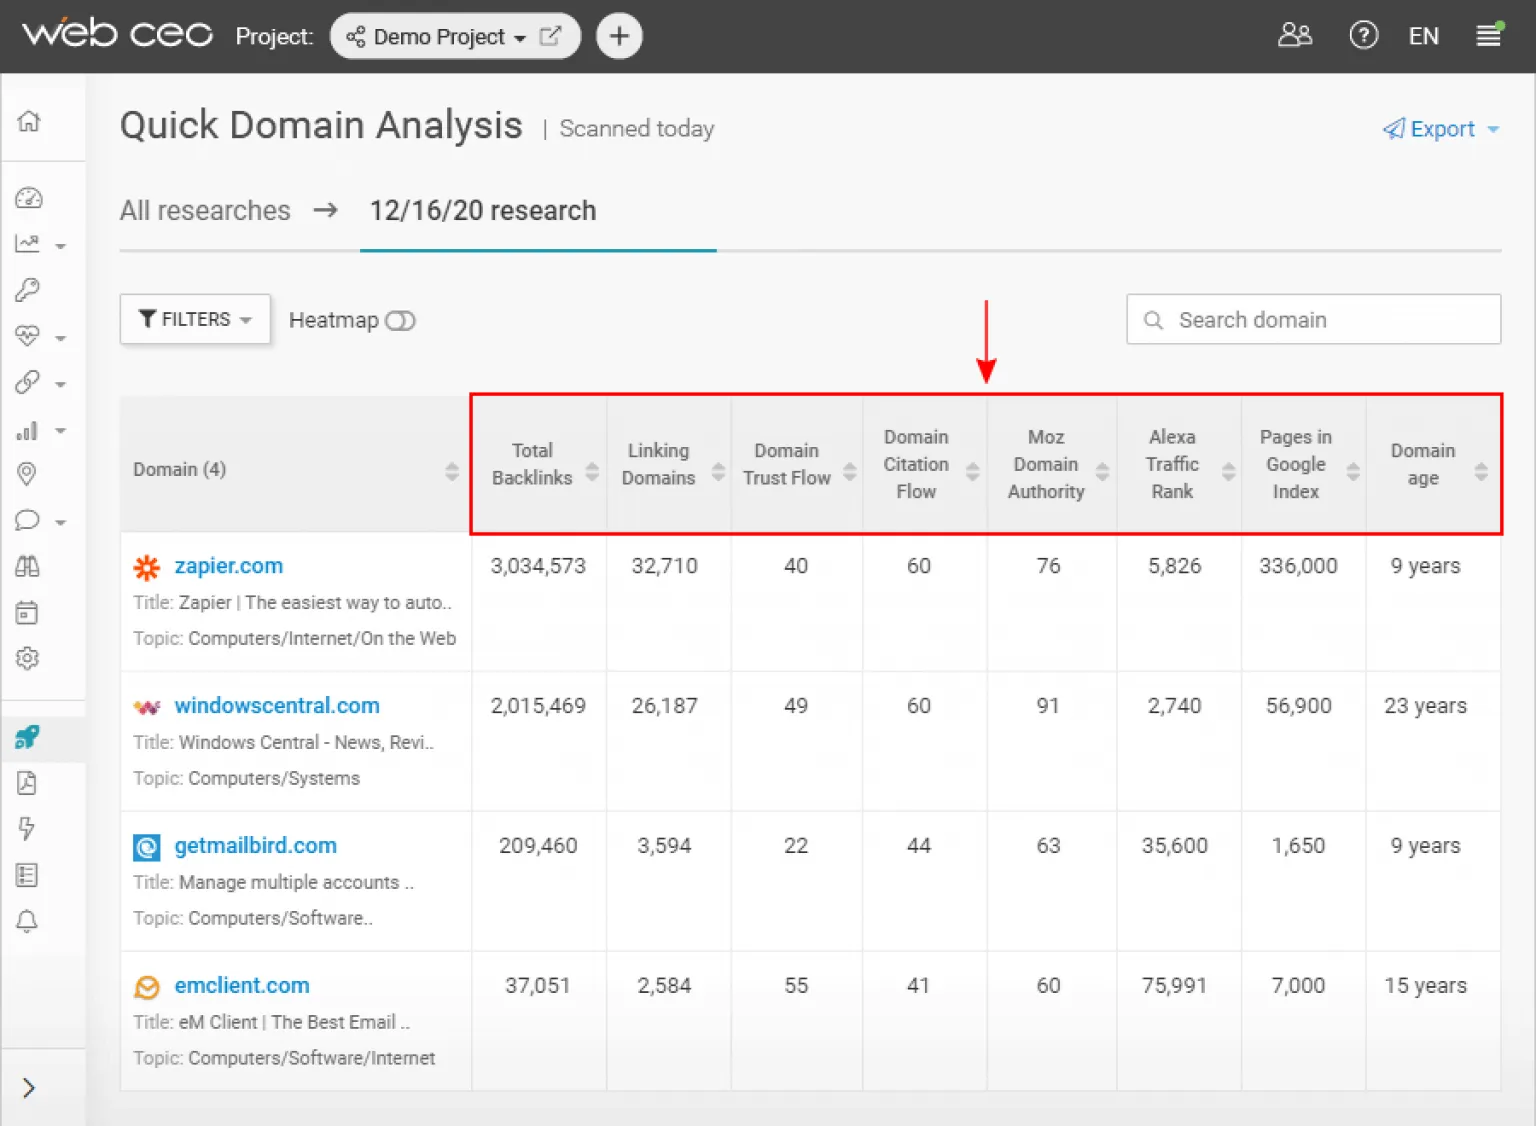The width and height of the screenshot is (1536, 1126).
Task: Open the getmailbird.com link
Action: pyautogui.click(x=256, y=846)
